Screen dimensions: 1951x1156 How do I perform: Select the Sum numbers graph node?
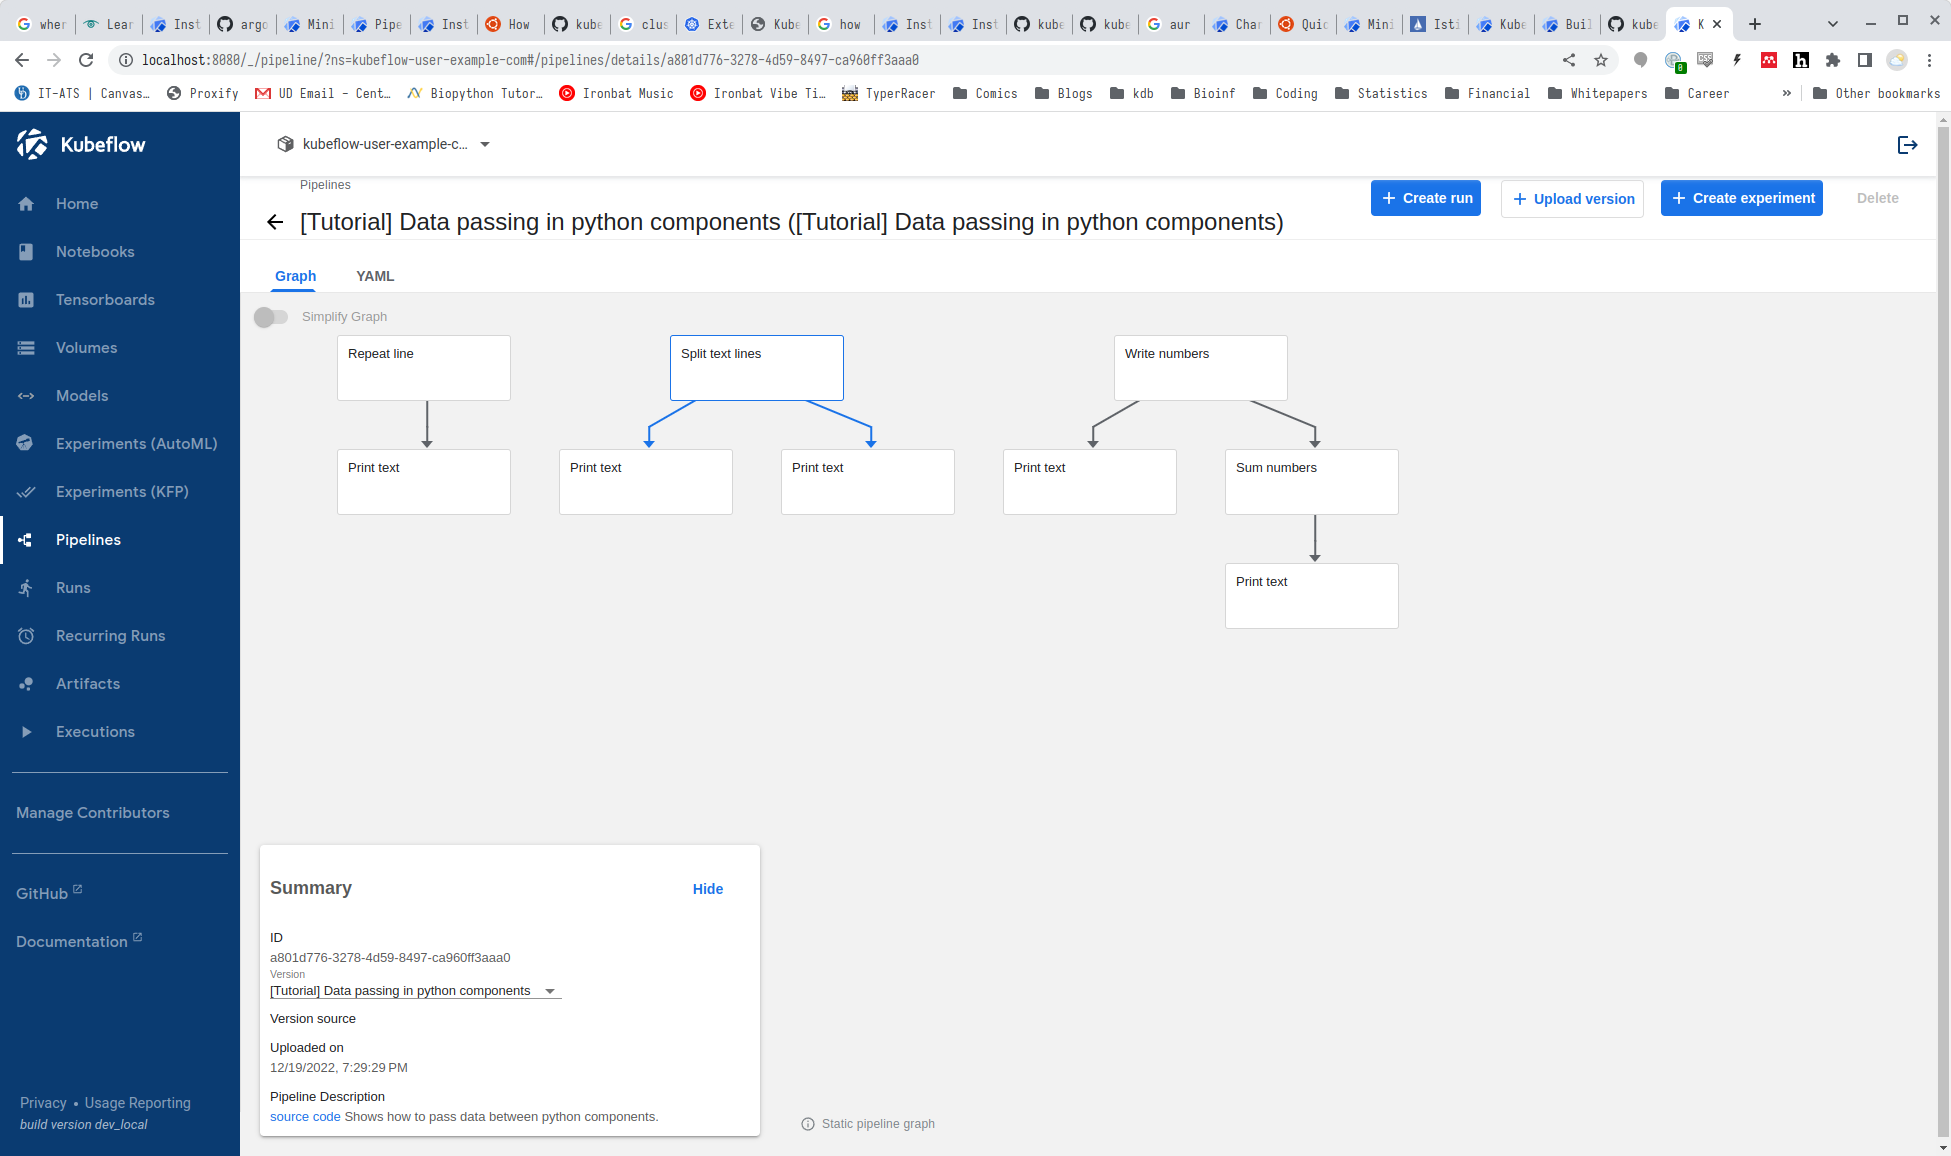[1312, 482]
